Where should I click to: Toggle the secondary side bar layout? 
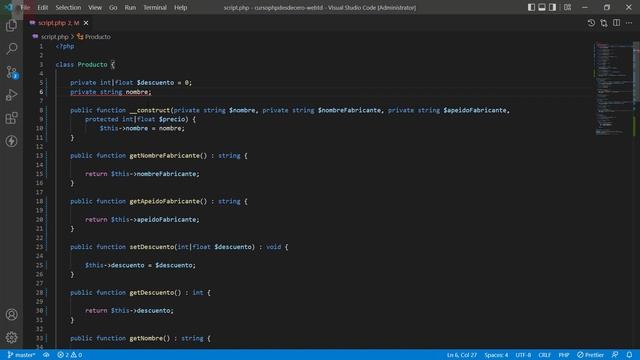click(x=552, y=7)
